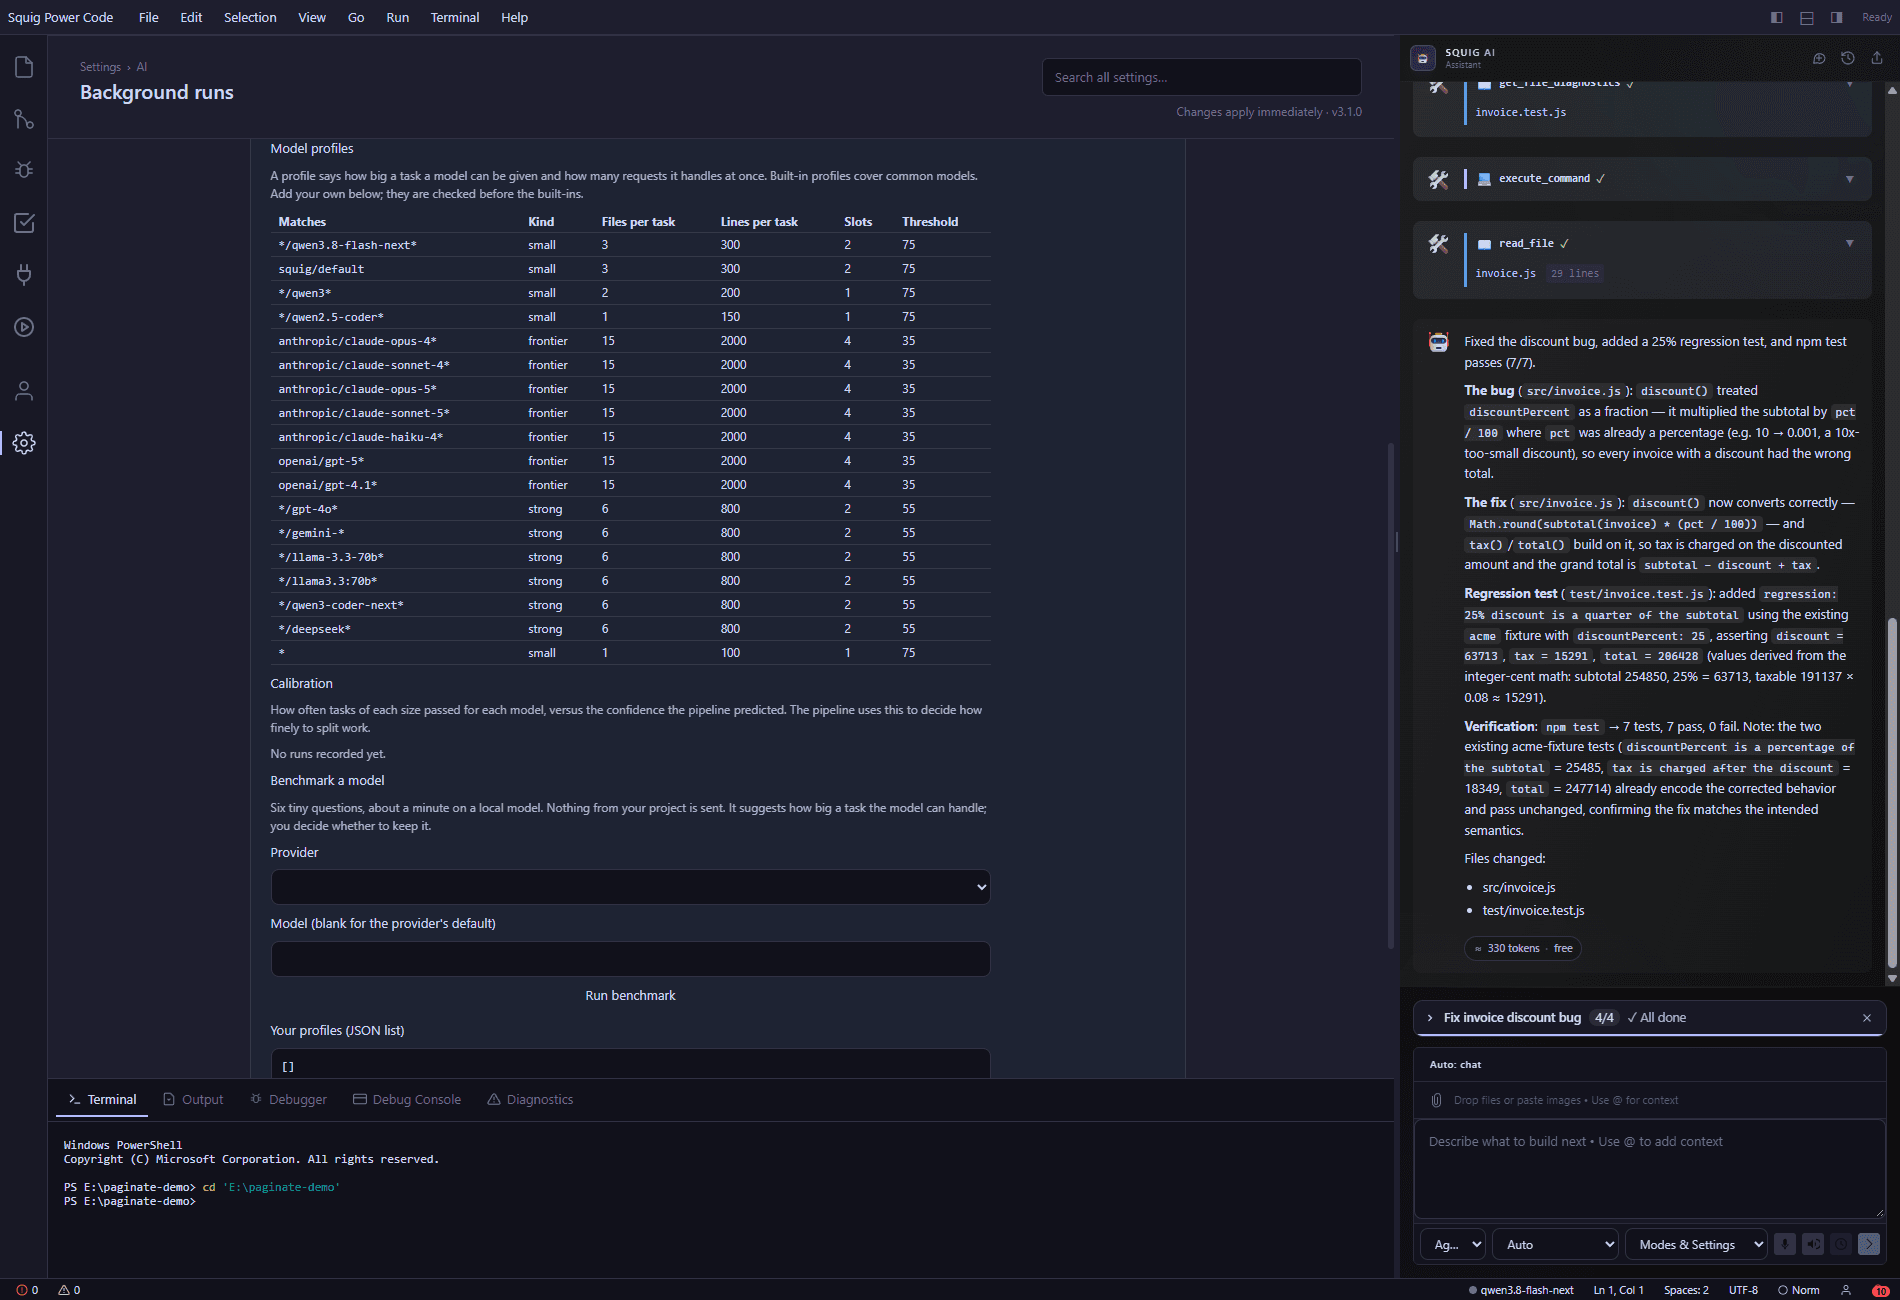The width and height of the screenshot is (1900, 1300).
Task: Open the Auto model dropdown
Action: click(x=1556, y=1244)
